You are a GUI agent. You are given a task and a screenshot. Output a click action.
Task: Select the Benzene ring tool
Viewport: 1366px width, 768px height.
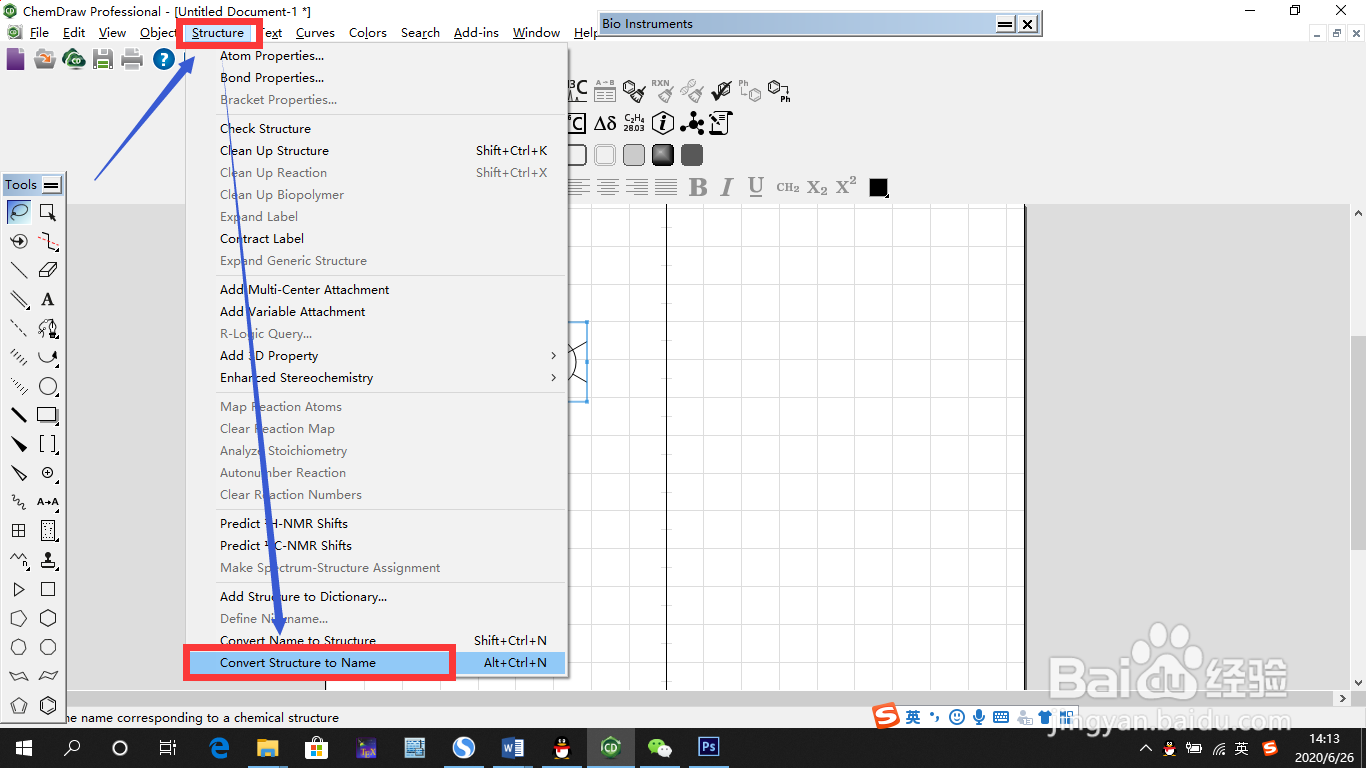click(x=47, y=705)
